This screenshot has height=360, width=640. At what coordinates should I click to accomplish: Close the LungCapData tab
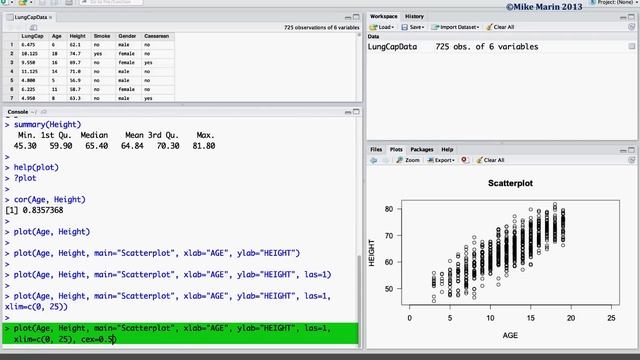(50, 17)
